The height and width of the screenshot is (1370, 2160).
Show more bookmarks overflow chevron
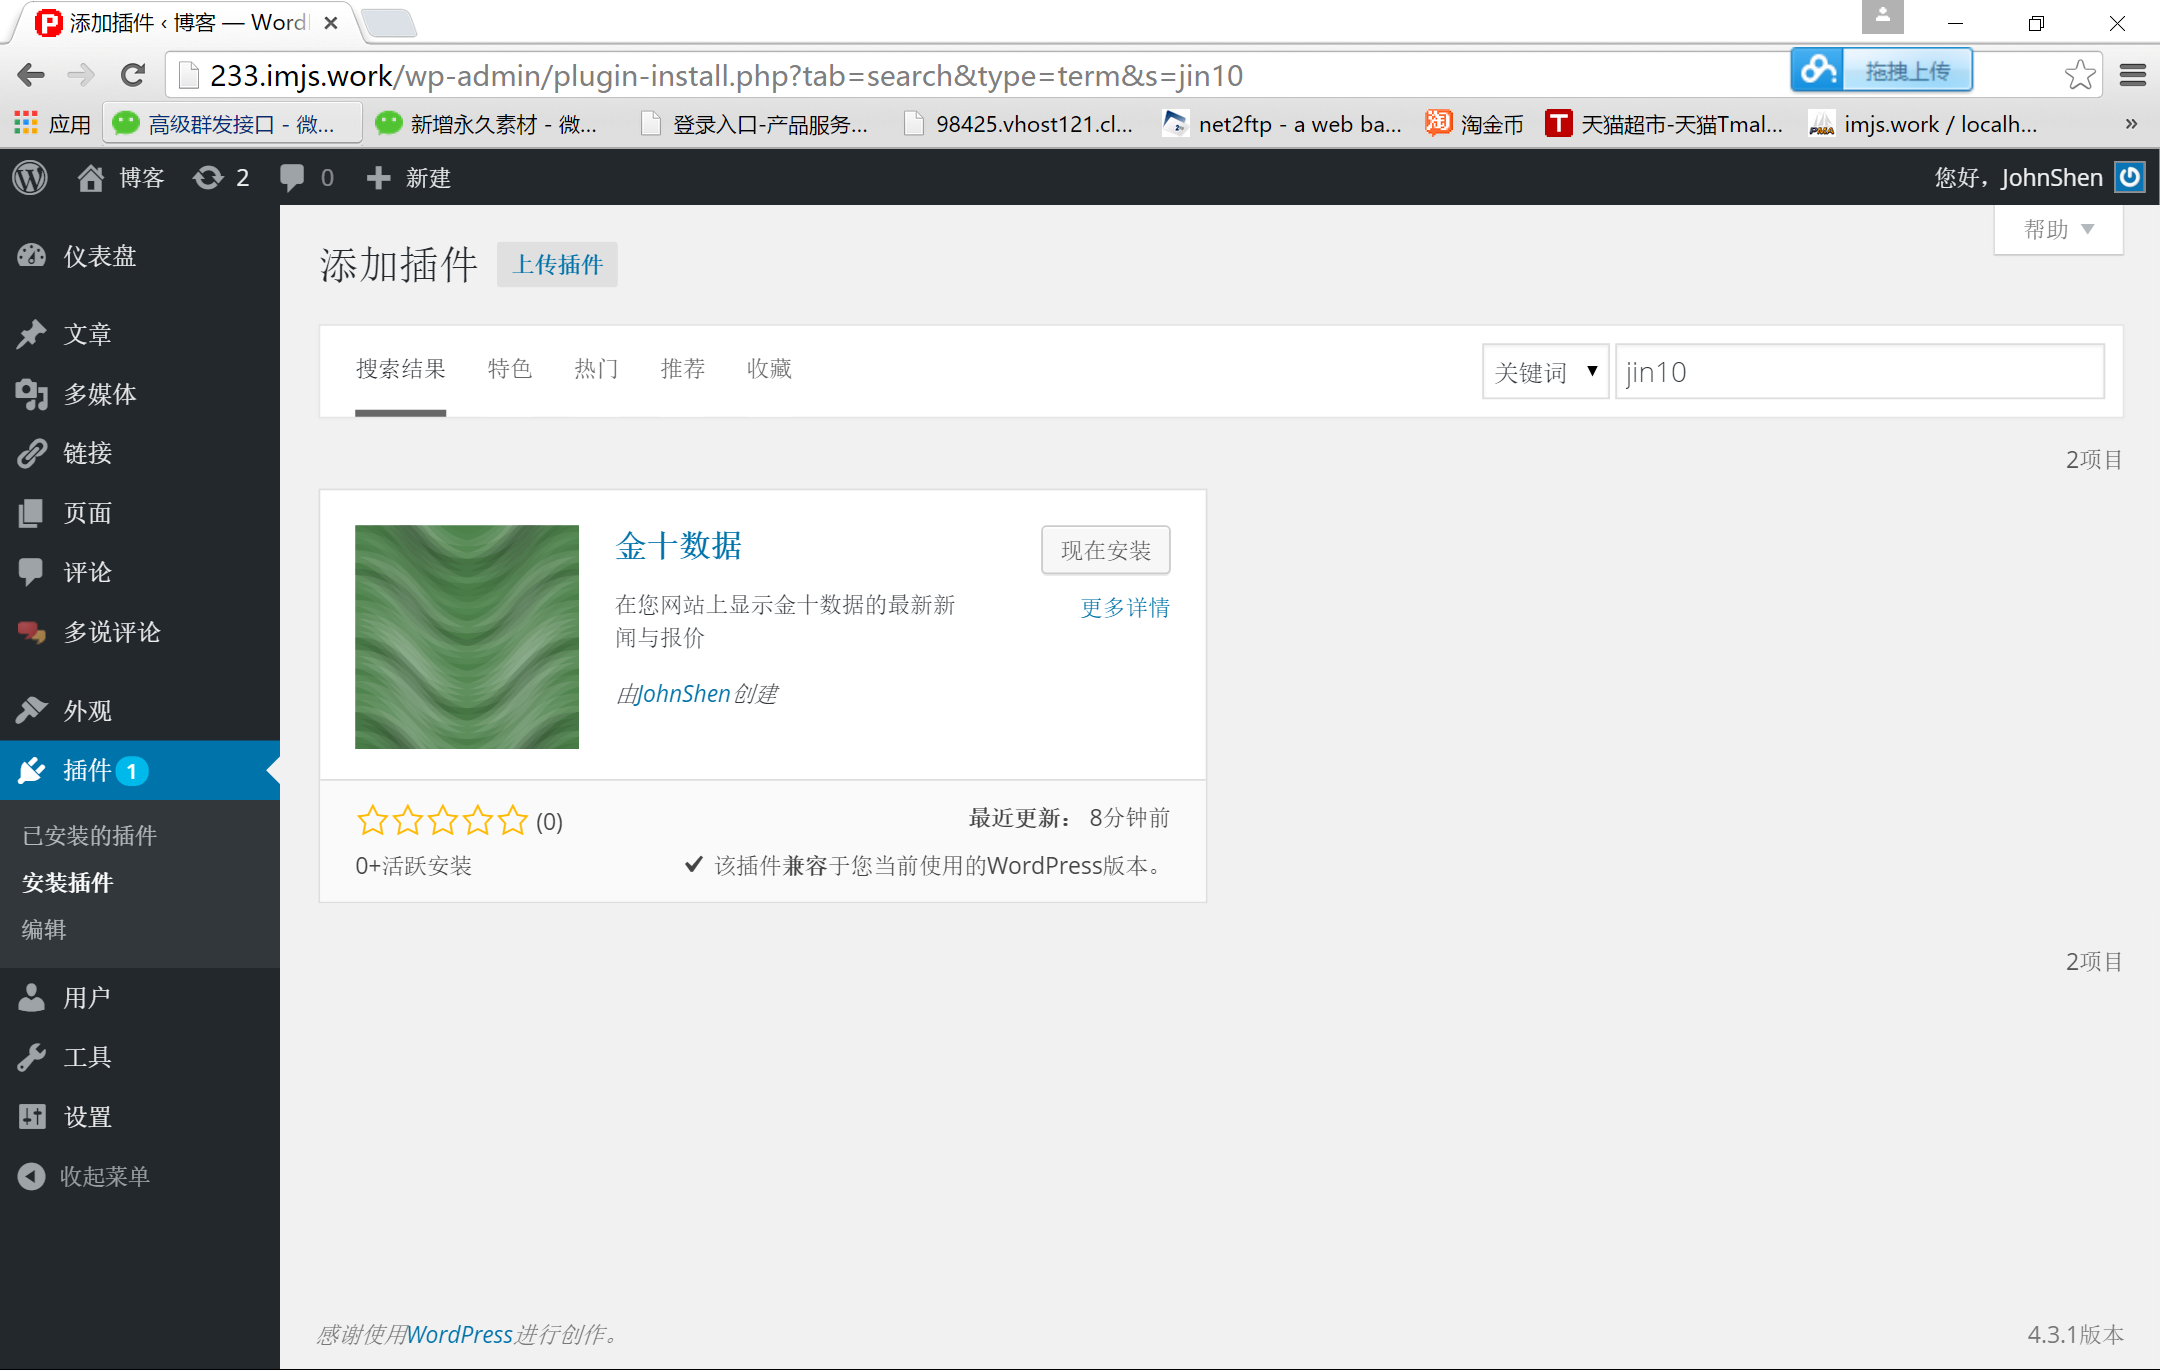pyautogui.click(x=2131, y=124)
